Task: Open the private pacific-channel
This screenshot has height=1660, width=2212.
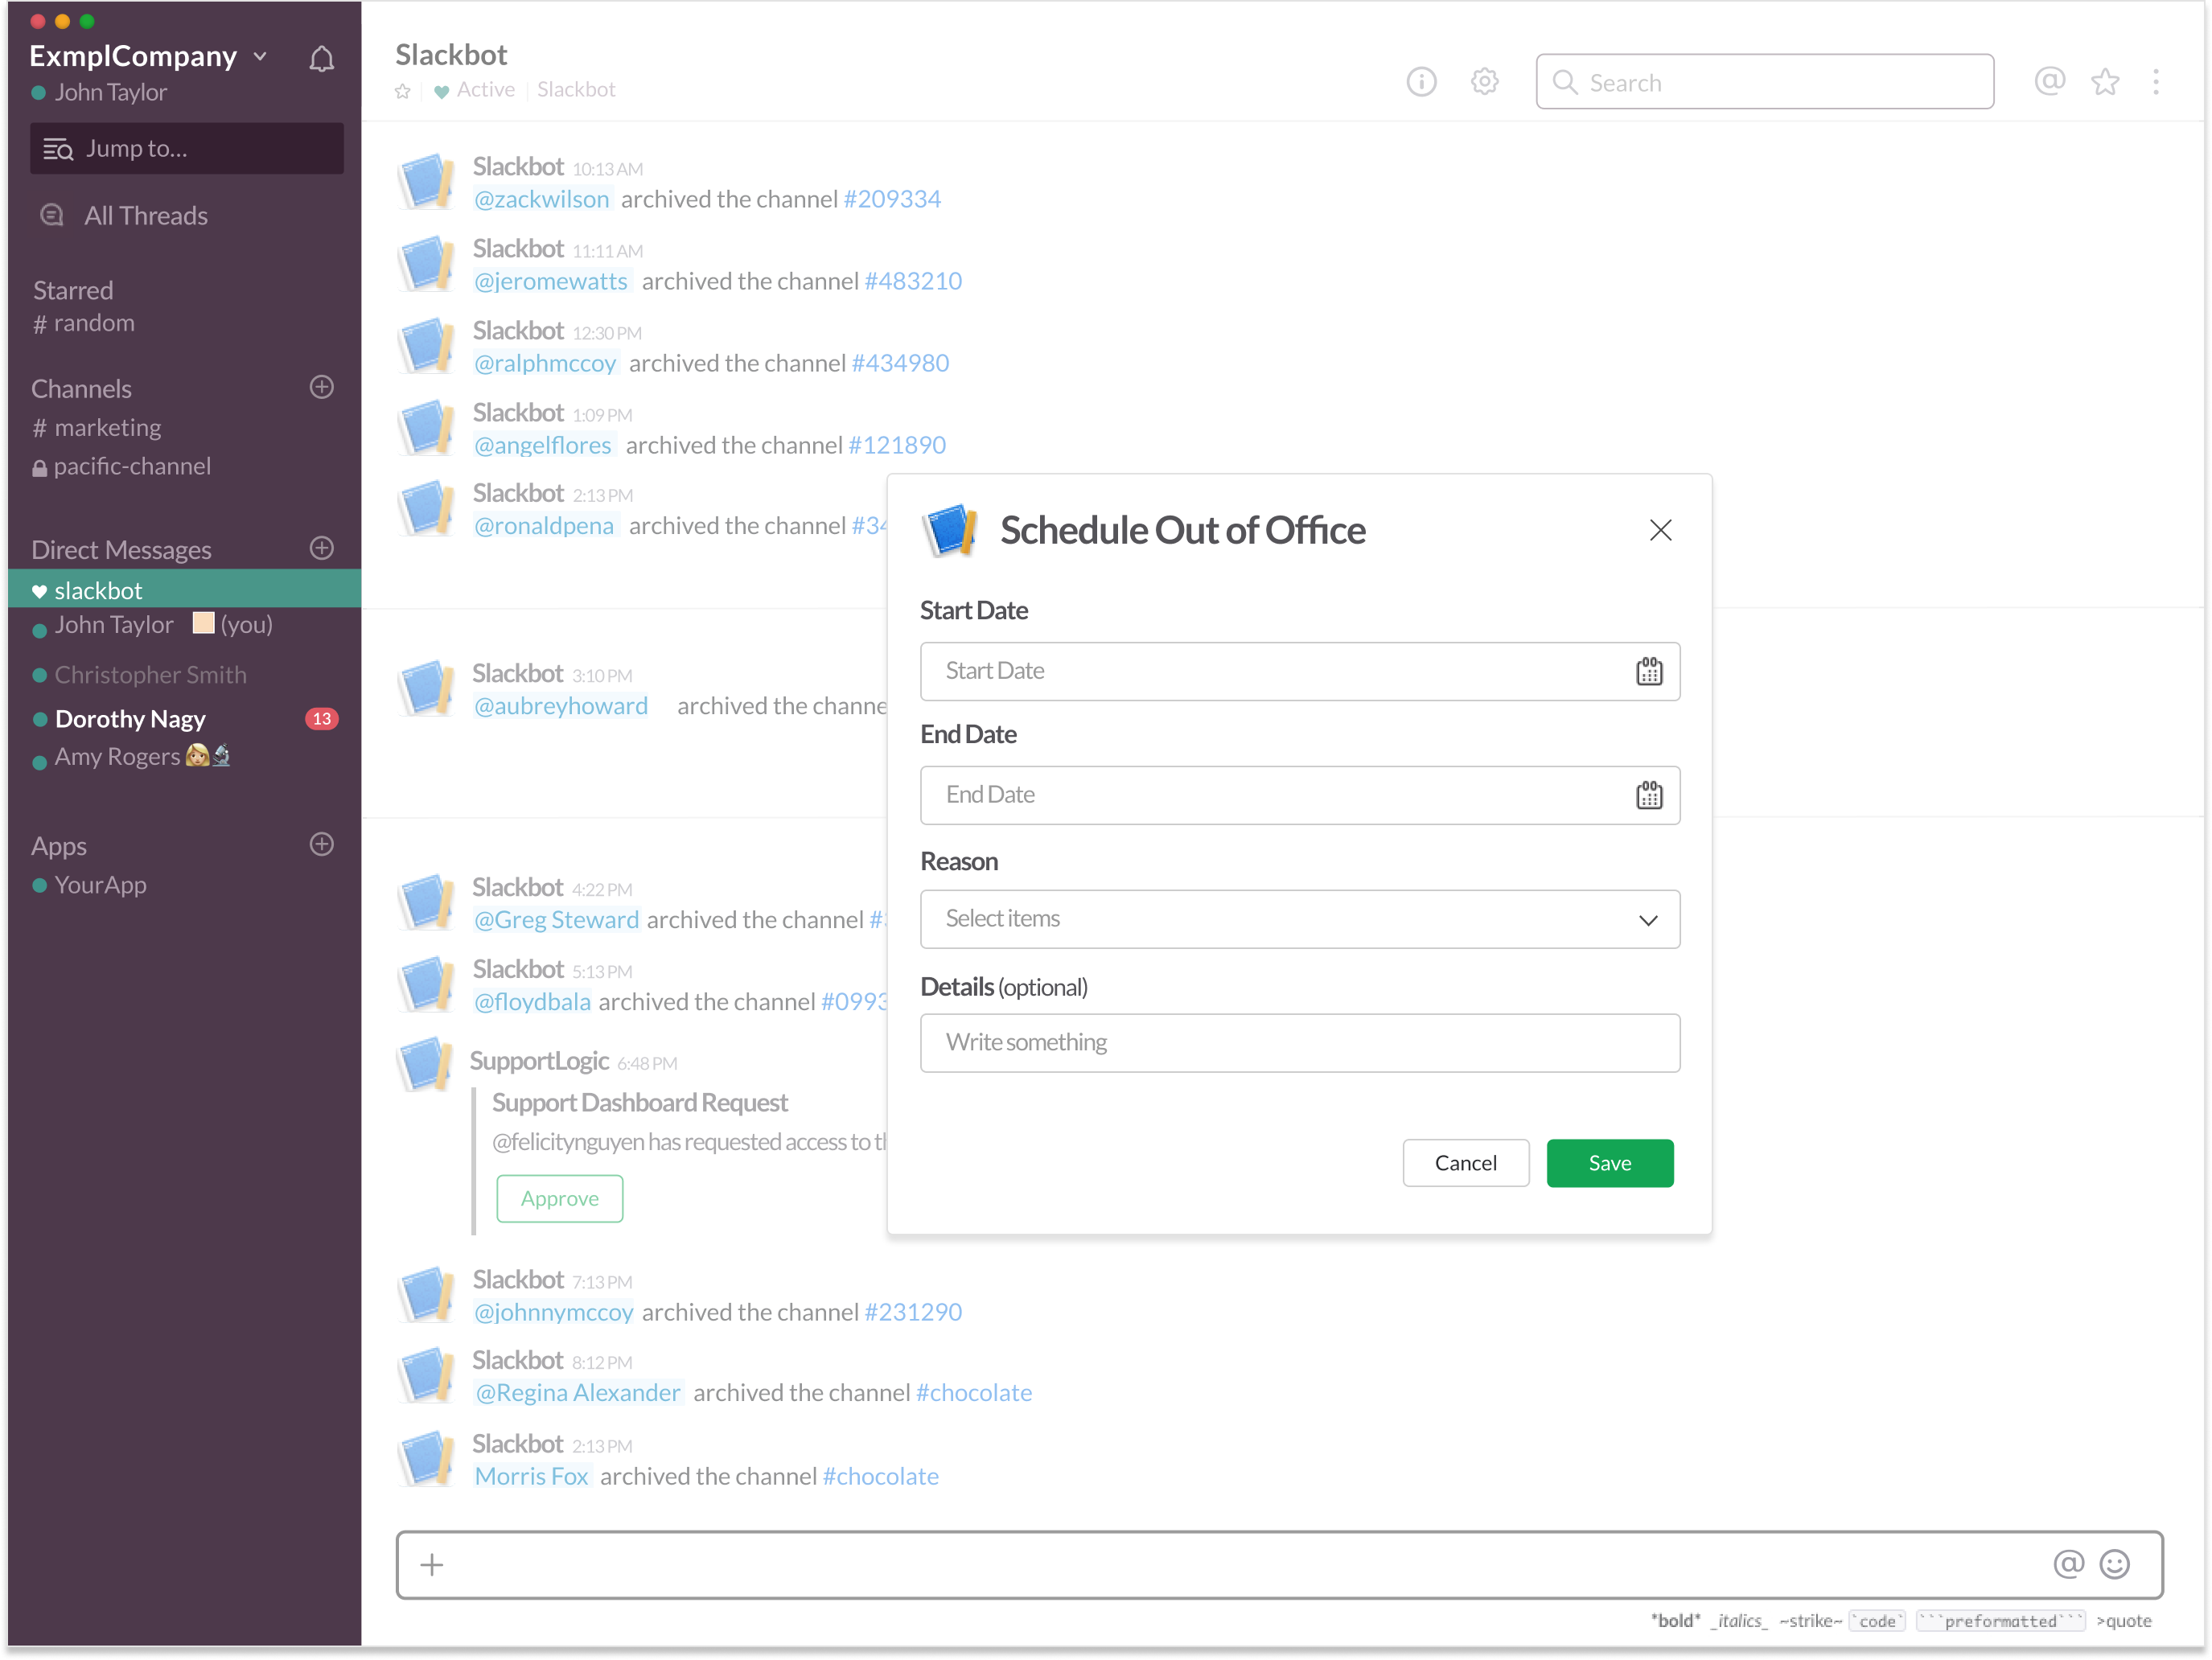Action: [121, 466]
